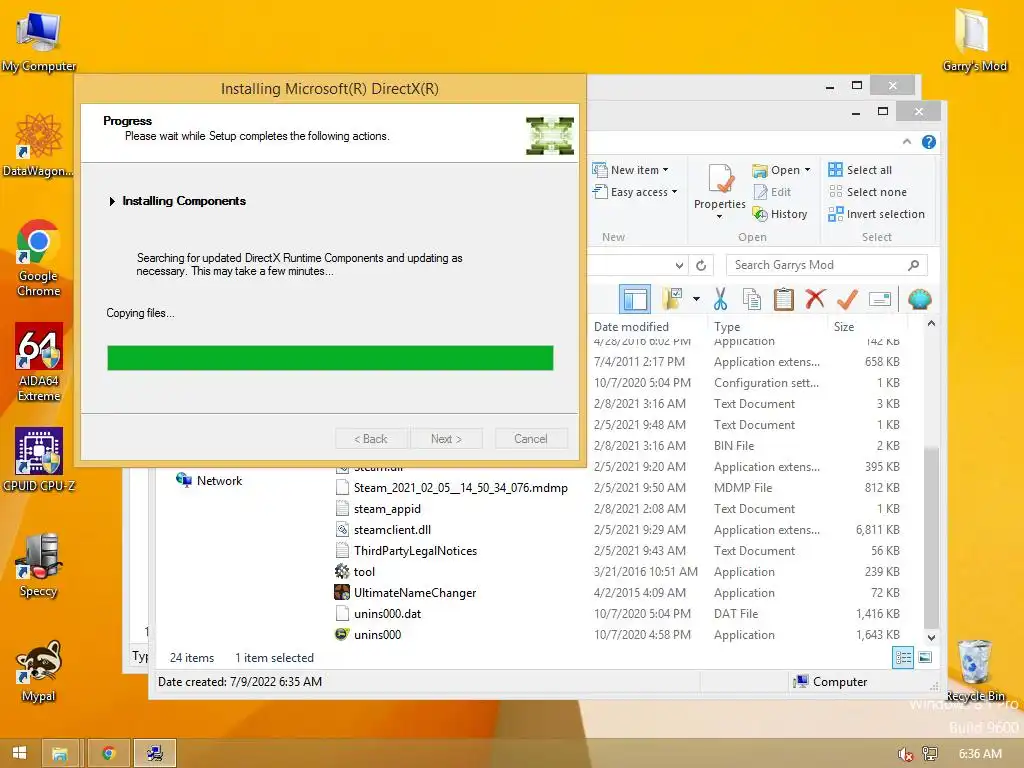1024x768 pixels.
Task: Select the steam_appid file
Action: pos(378,509)
